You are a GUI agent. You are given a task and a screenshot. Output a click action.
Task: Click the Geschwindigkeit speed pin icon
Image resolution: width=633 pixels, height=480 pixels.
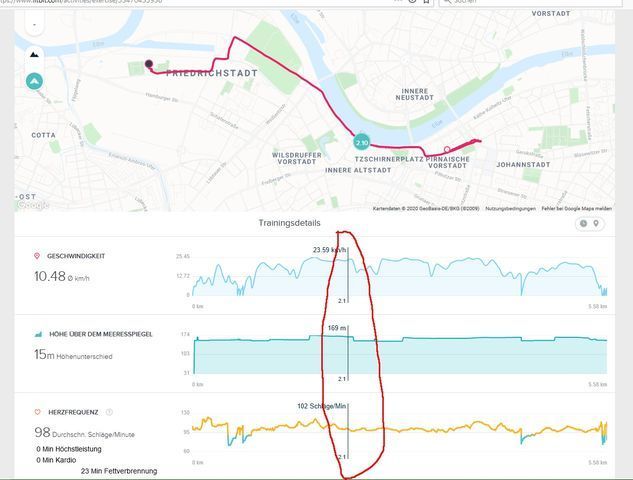[37, 256]
